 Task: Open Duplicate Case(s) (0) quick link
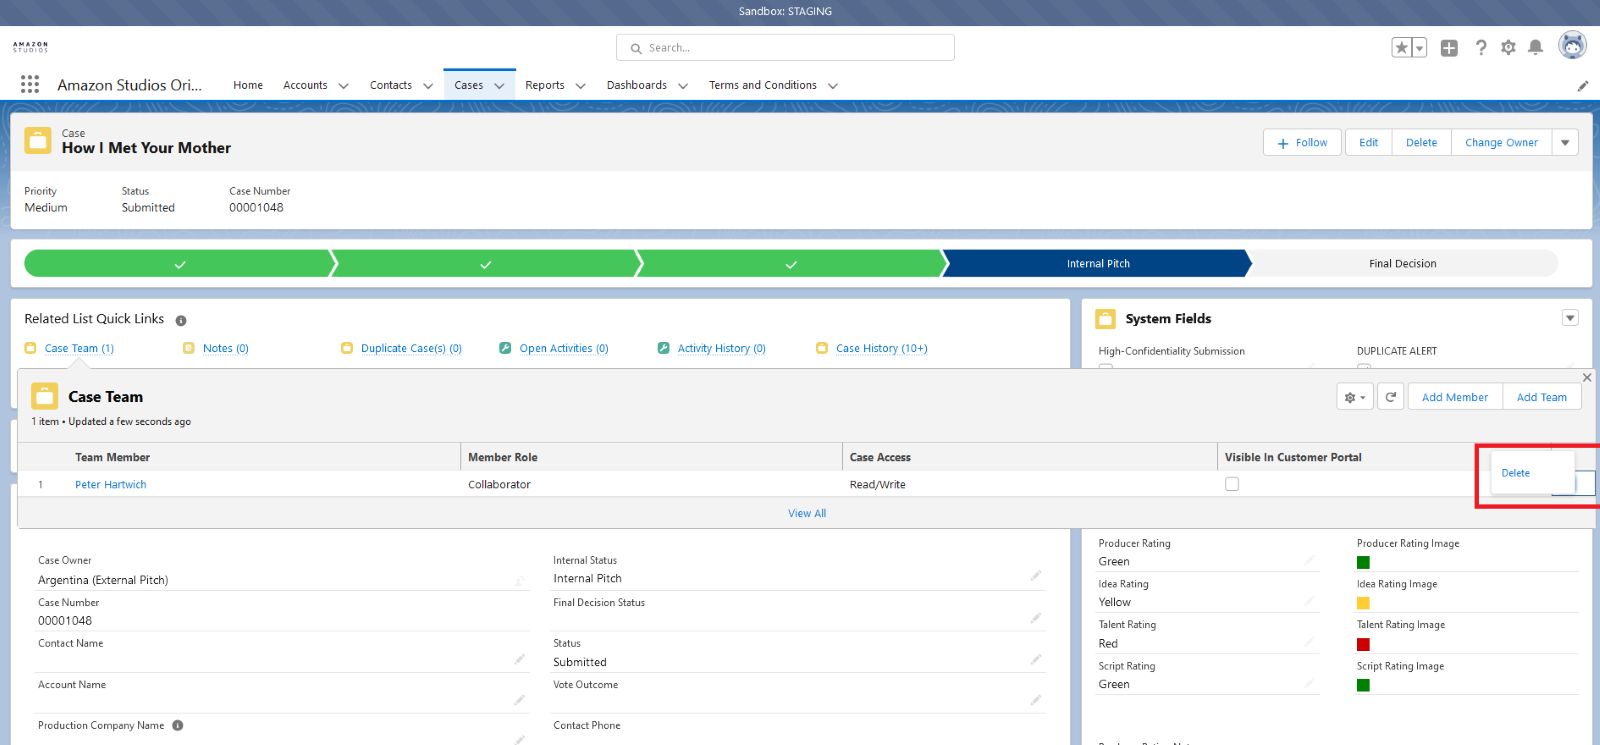click(x=411, y=349)
